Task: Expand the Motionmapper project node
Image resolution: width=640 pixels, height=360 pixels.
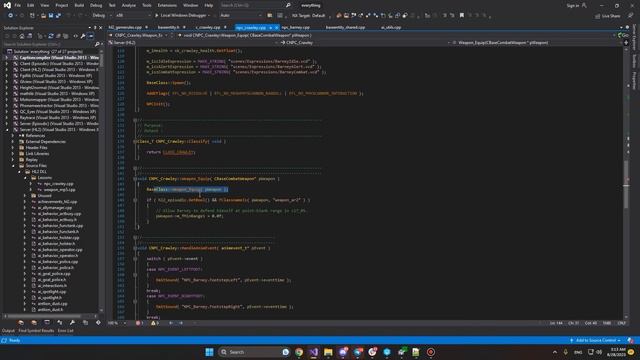Action: [7, 100]
